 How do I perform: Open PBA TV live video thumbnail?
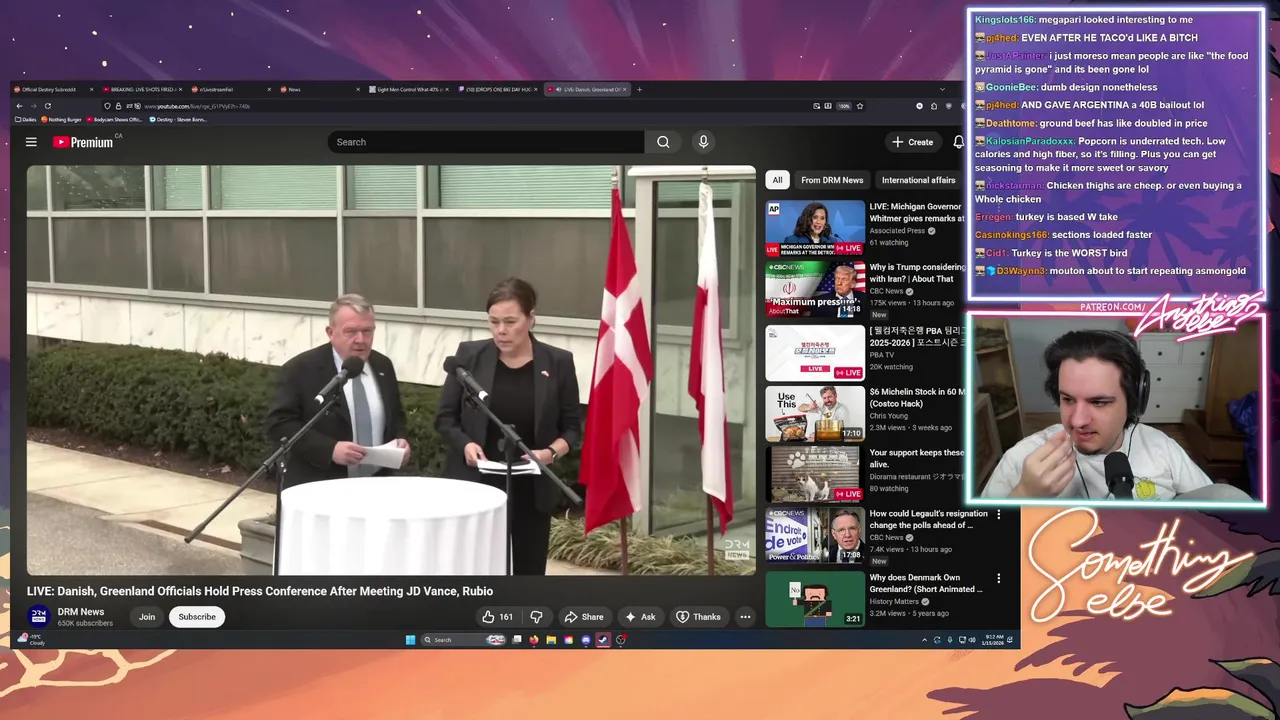pos(815,352)
